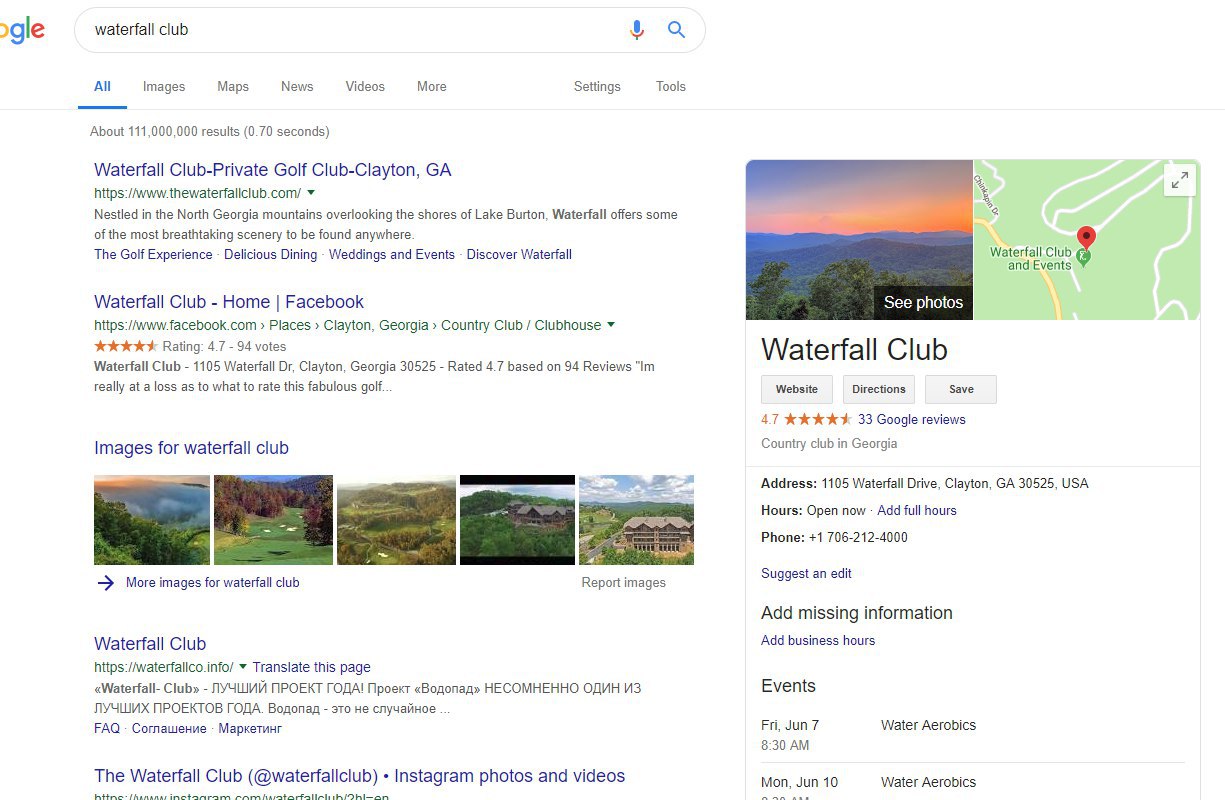
Task: Click the blue search magnifier icon
Action: [x=677, y=30]
